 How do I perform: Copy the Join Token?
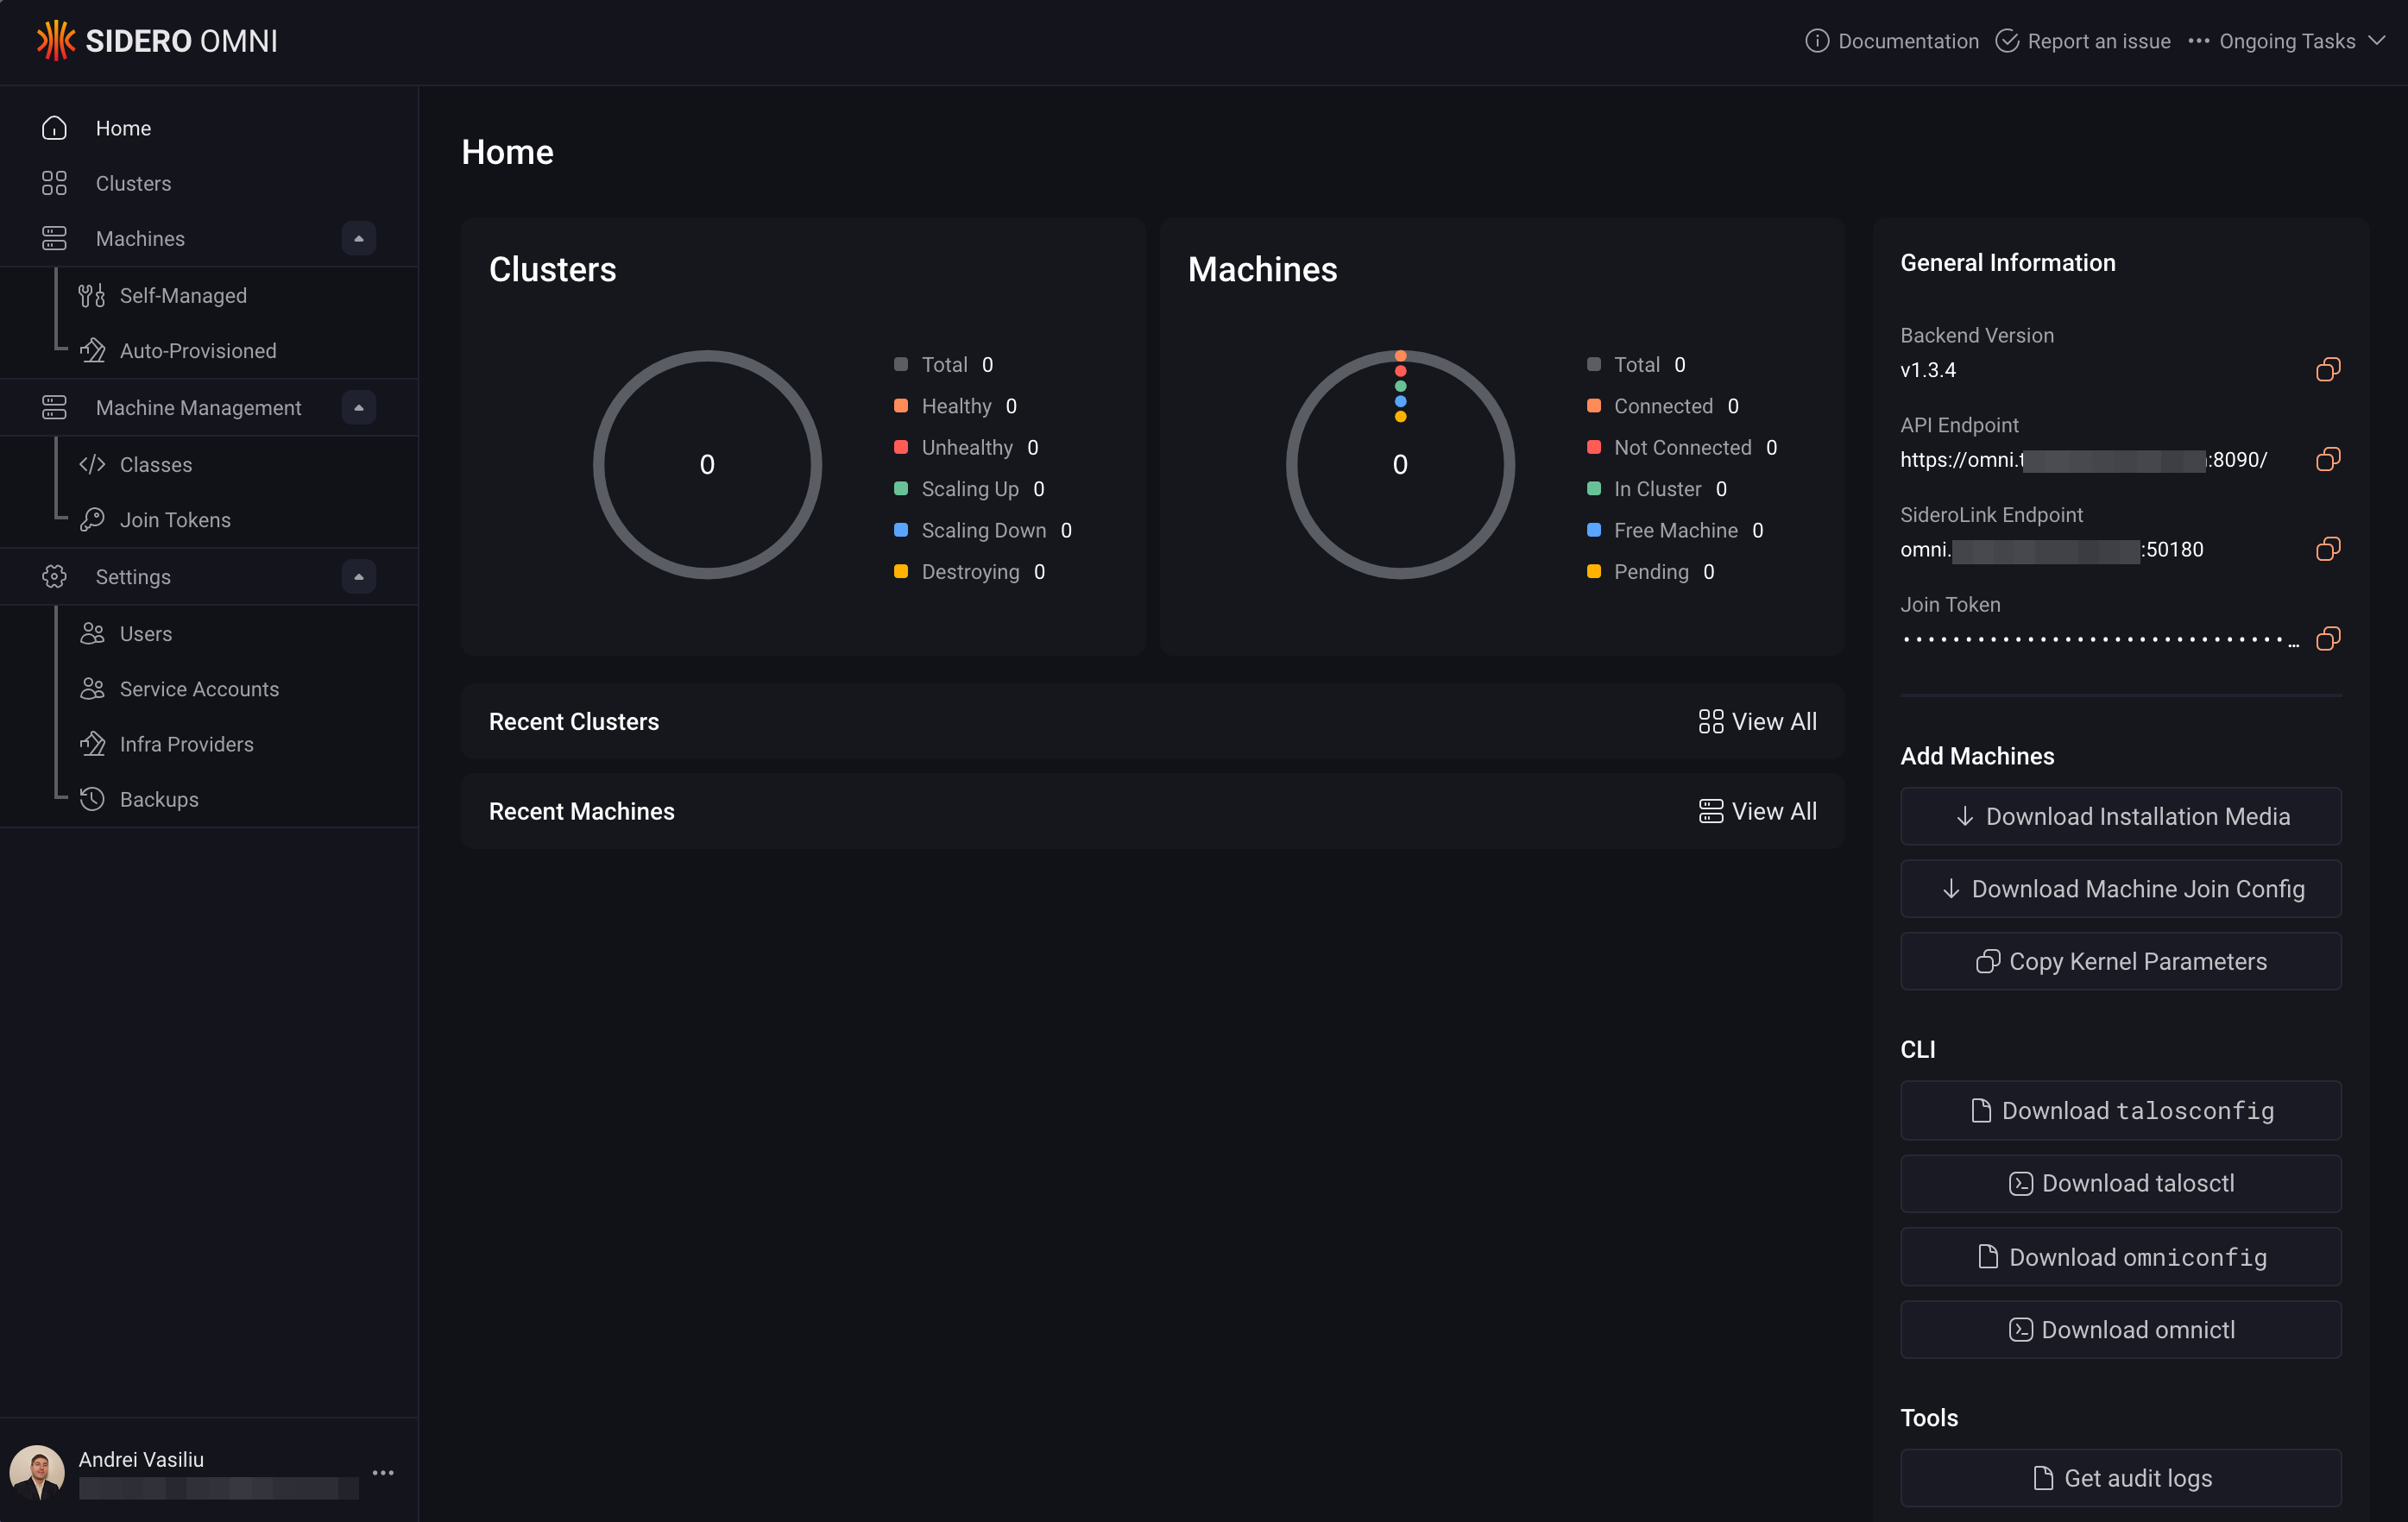(2328, 639)
